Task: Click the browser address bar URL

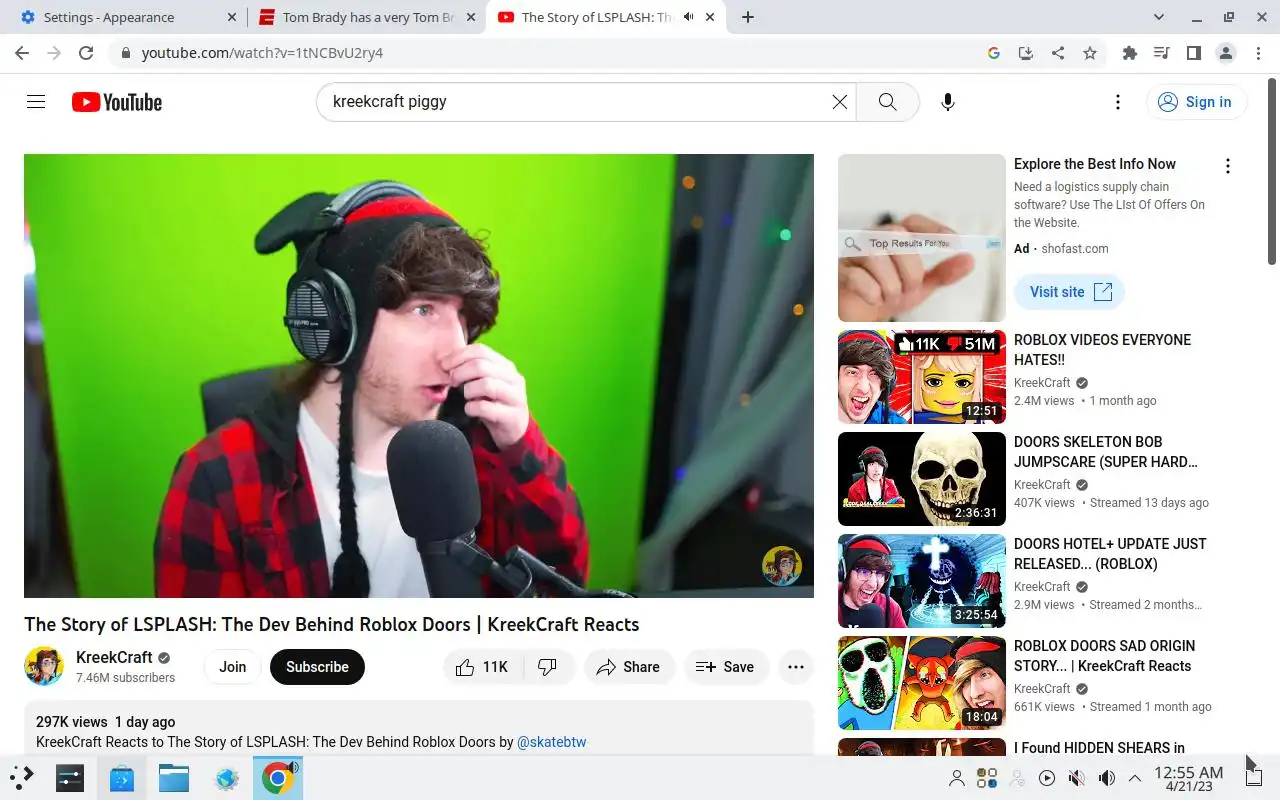Action: pos(262,53)
